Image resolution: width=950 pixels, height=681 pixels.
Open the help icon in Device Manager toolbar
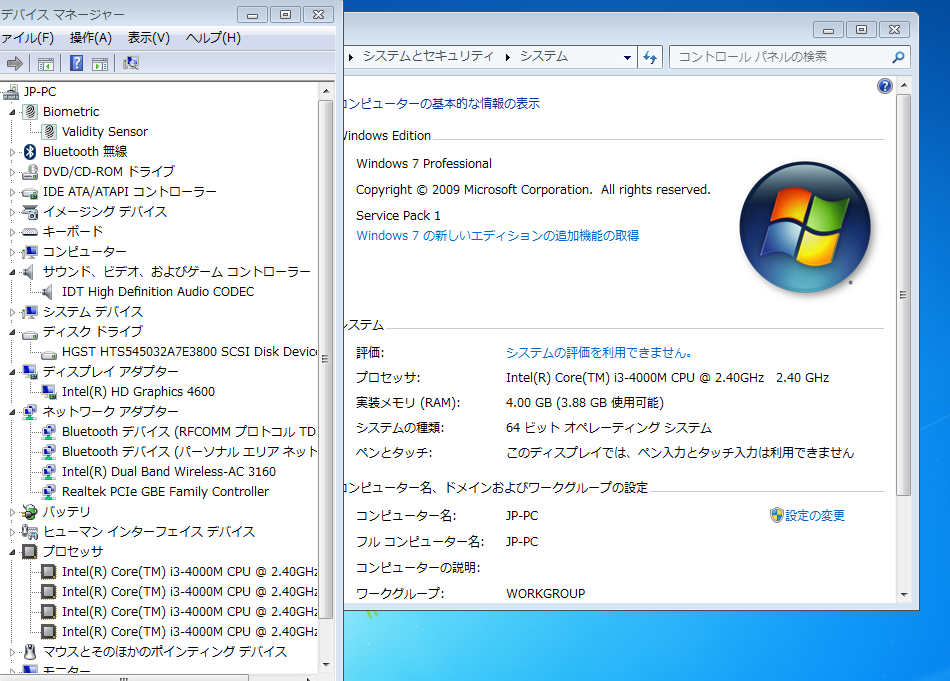point(76,63)
